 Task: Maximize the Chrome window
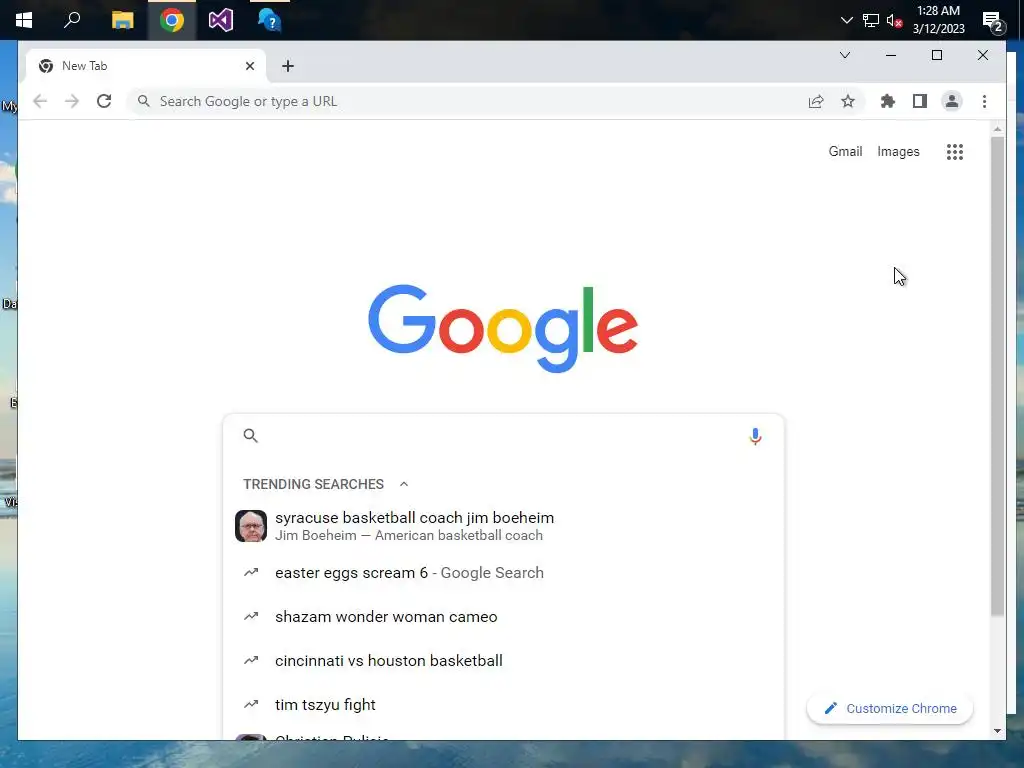click(936, 55)
